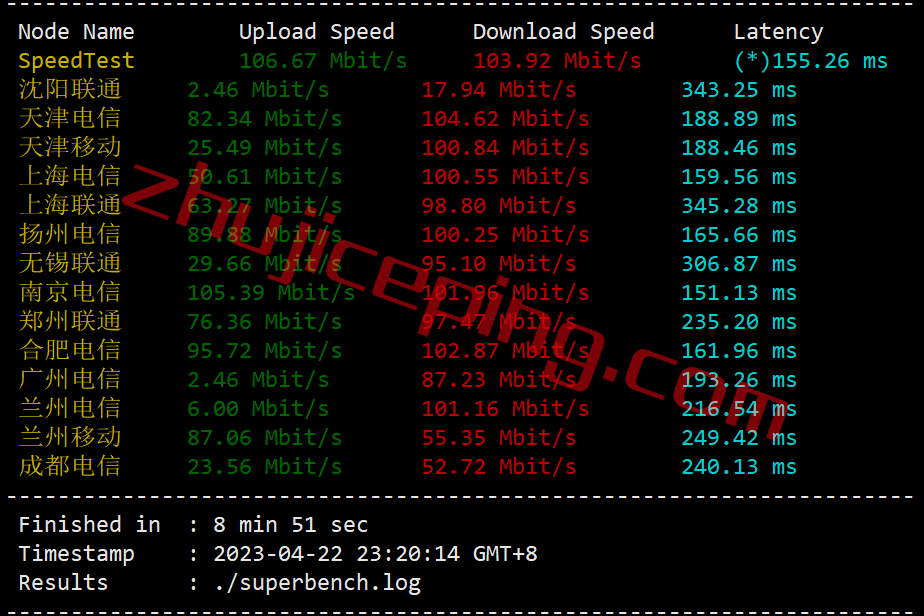Click the 103.92 Mbit/s download value
Screen dimensions: 924x616
557,61
